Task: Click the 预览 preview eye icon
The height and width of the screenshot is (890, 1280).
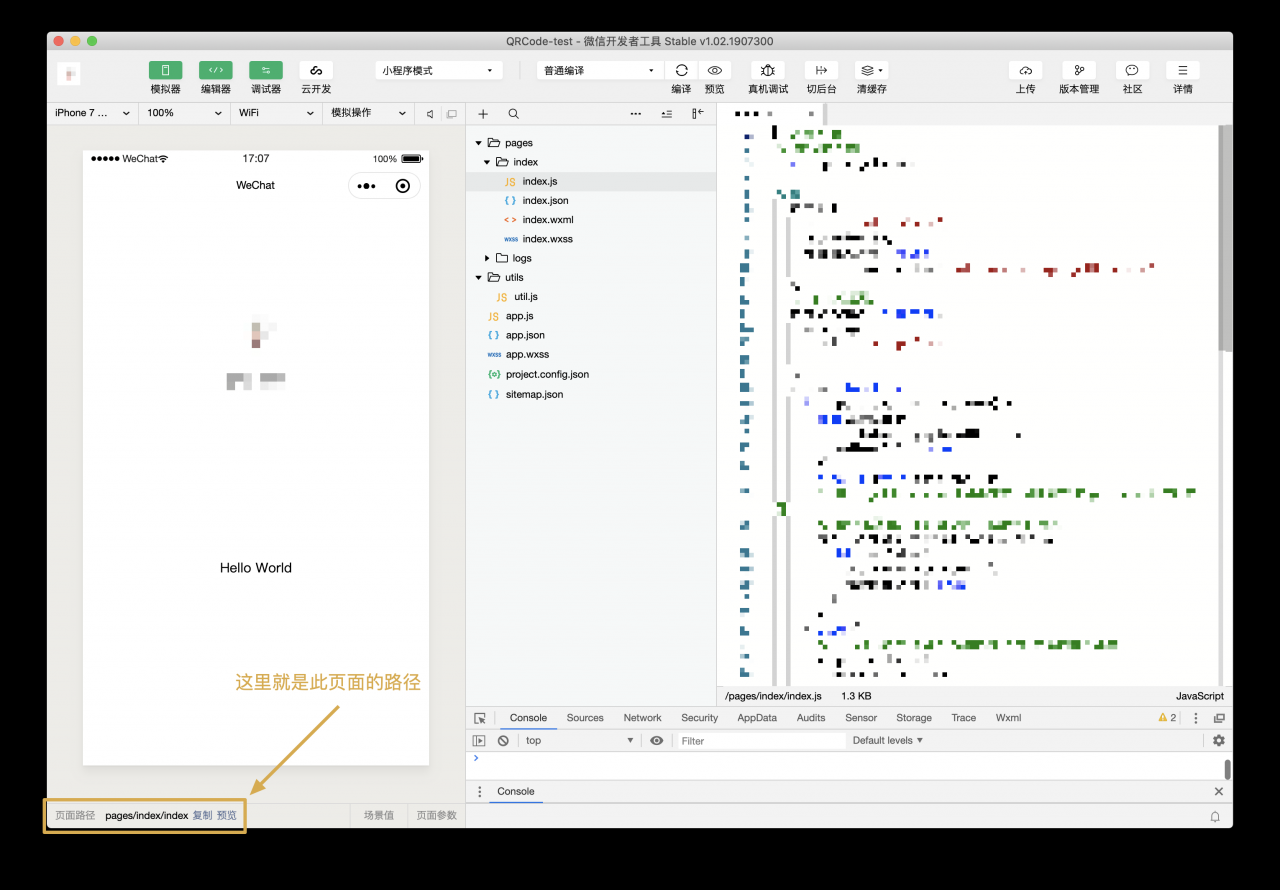Action: click(x=714, y=70)
